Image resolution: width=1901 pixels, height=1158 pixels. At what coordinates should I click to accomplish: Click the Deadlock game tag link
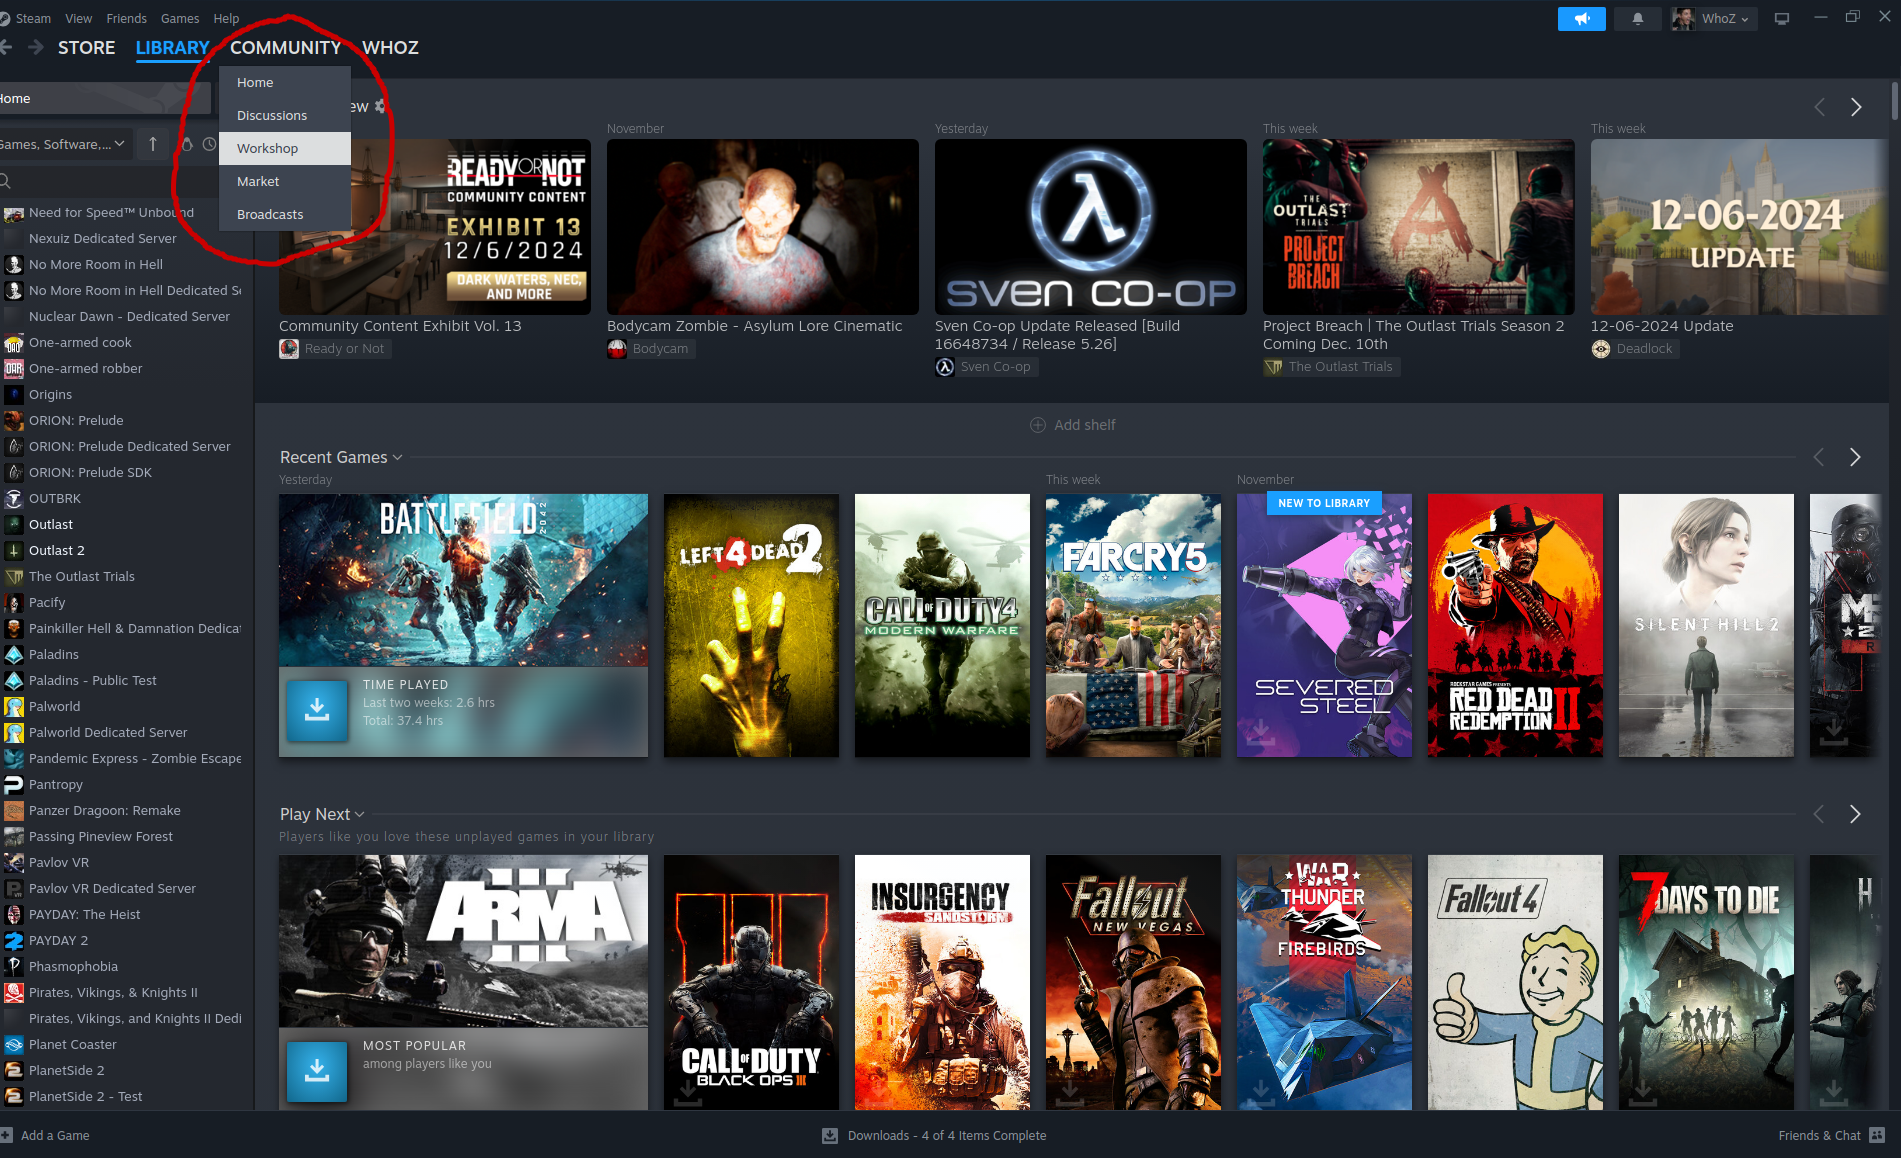click(1635, 348)
